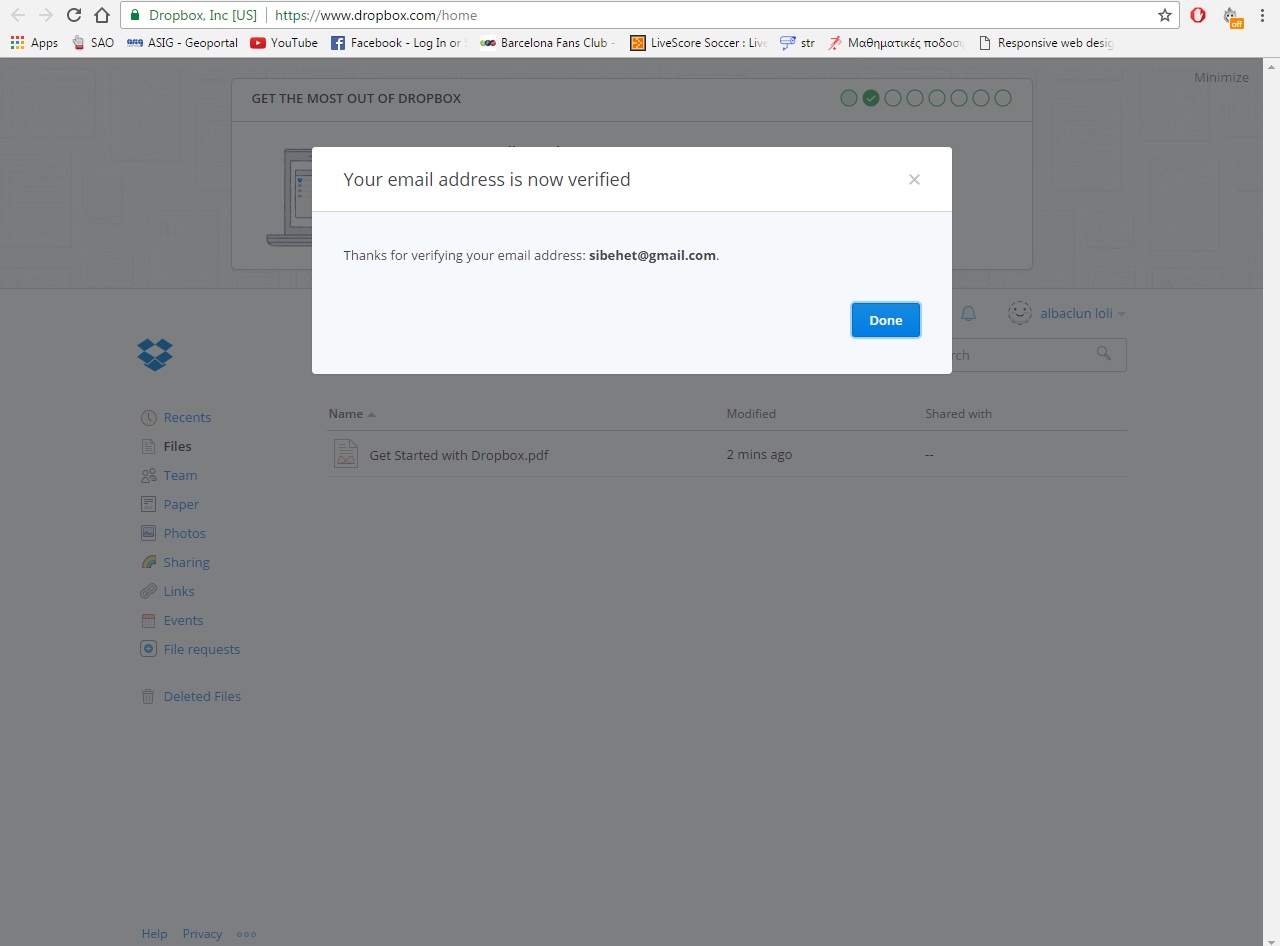1280x946 pixels.
Task: Go back with the browser arrow
Action: [x=18, y=15]
